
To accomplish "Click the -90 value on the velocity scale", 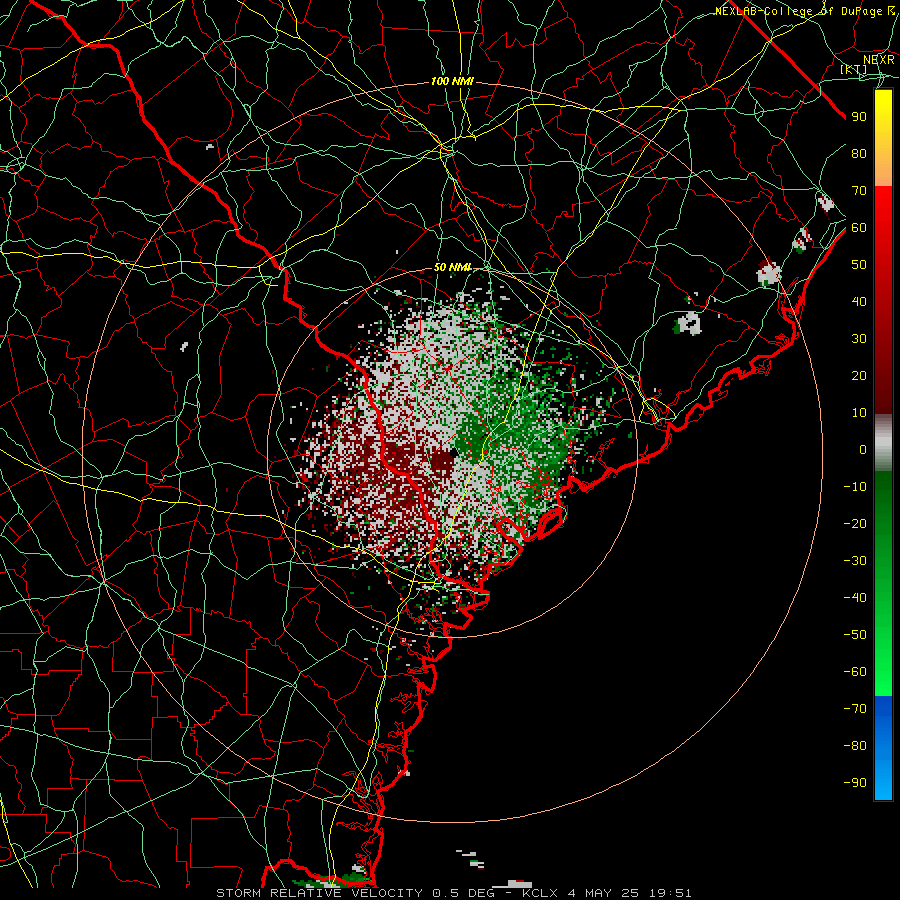I will pos(855,782).
